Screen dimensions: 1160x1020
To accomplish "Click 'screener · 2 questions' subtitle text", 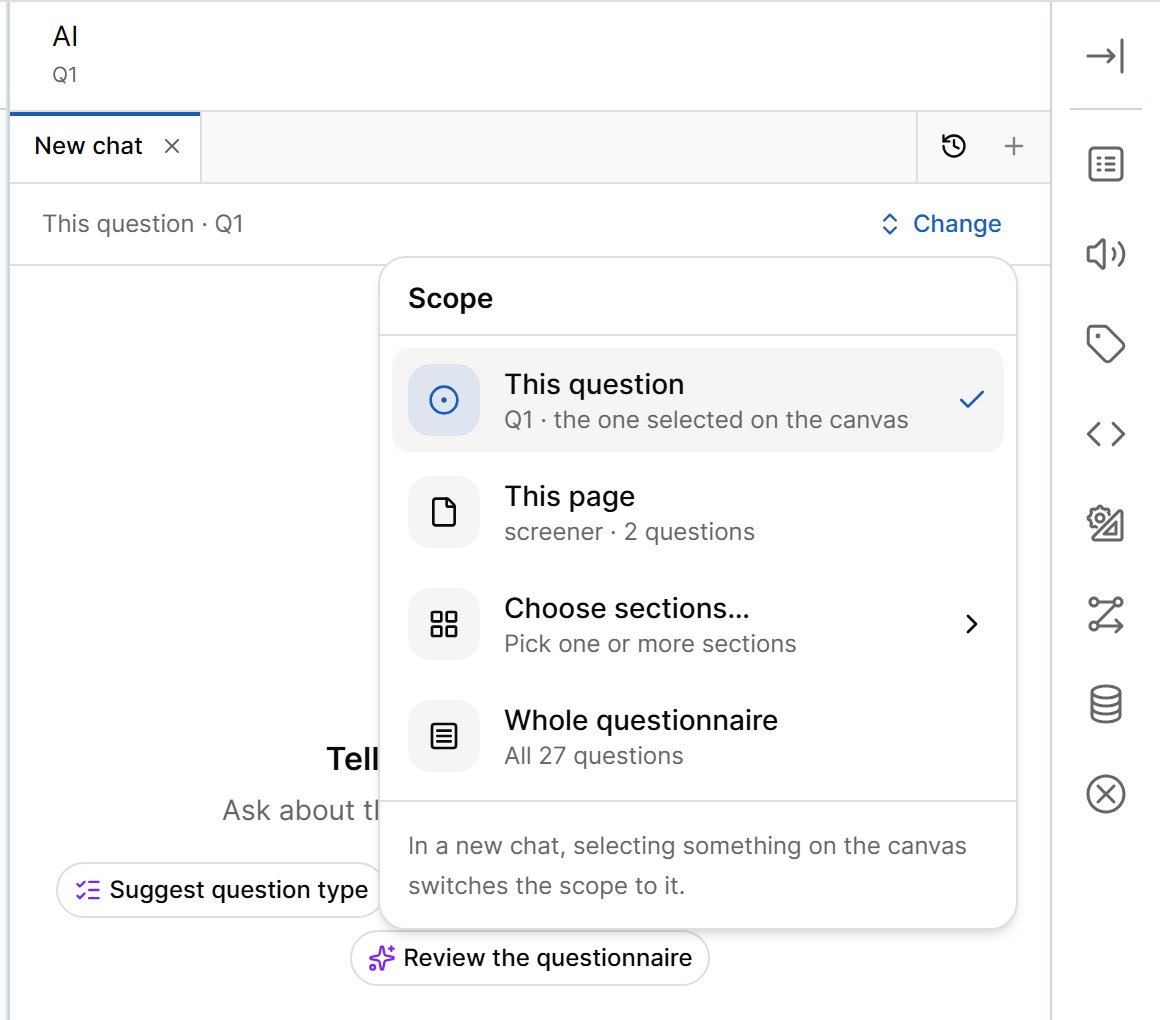I will (630, 532).
